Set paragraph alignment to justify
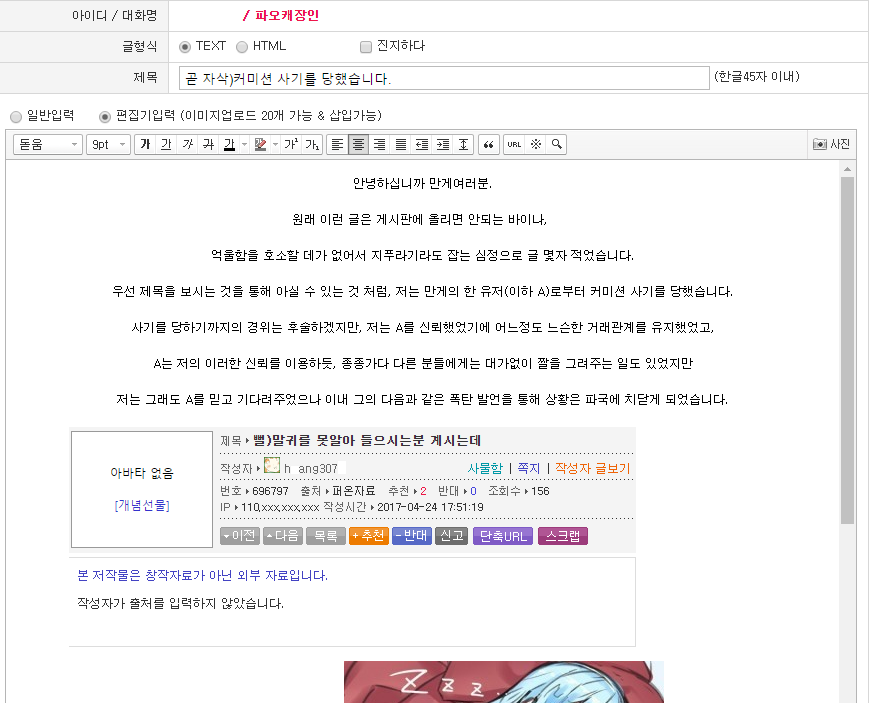Screen dimensions: 896x703 pos(400,145)
